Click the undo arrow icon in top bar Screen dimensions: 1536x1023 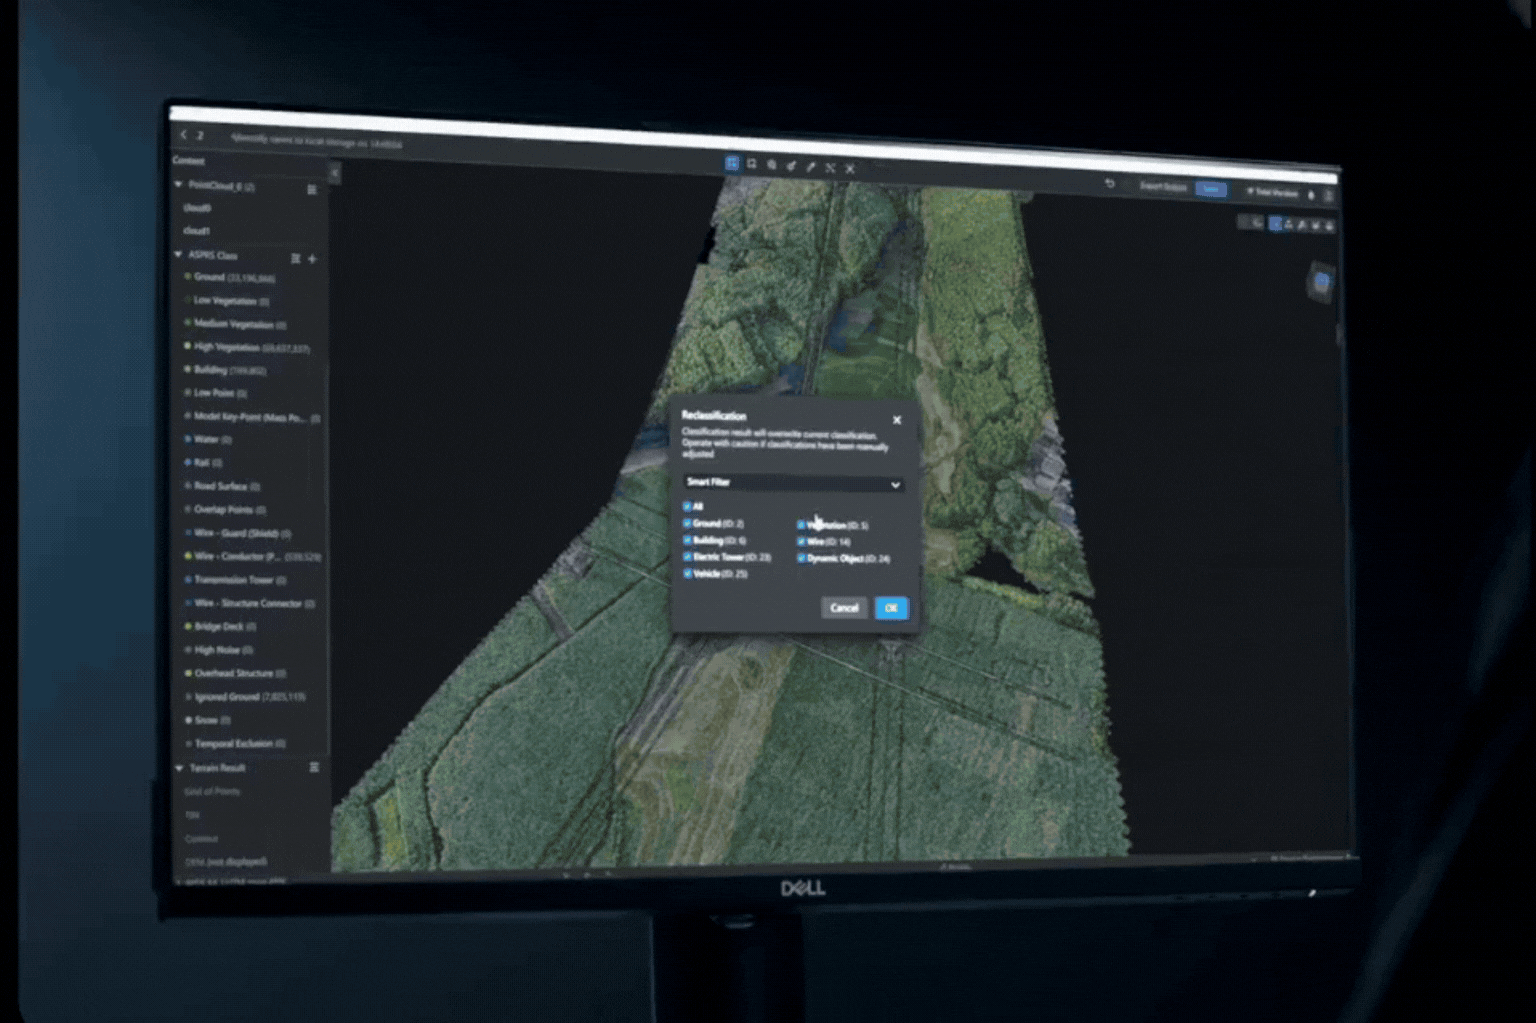point(1109,184)
